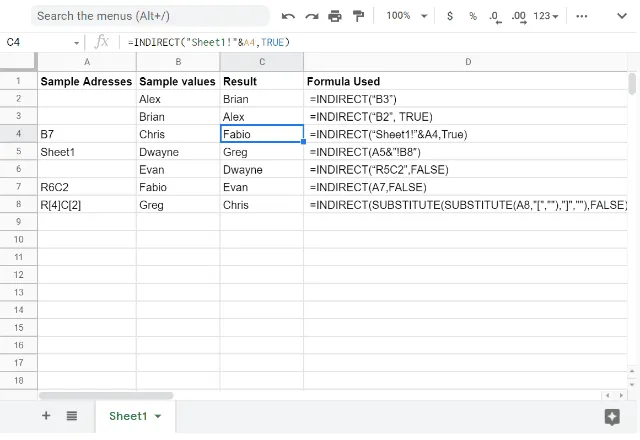Activate the Paint format tool
The image size is (640, 440).
click(358, 16)
